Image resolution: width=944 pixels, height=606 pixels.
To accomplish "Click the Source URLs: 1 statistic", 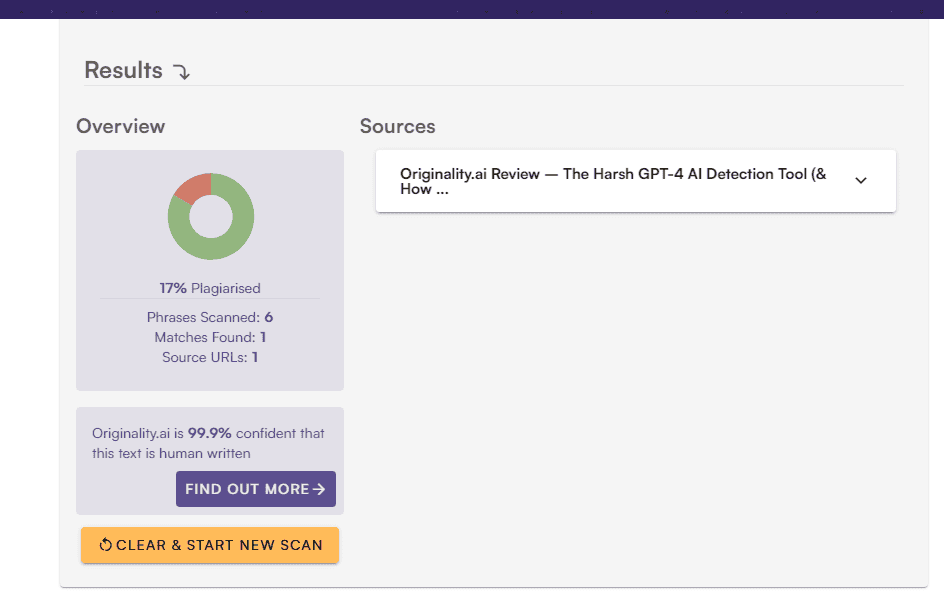I will [x=210, y=357].
